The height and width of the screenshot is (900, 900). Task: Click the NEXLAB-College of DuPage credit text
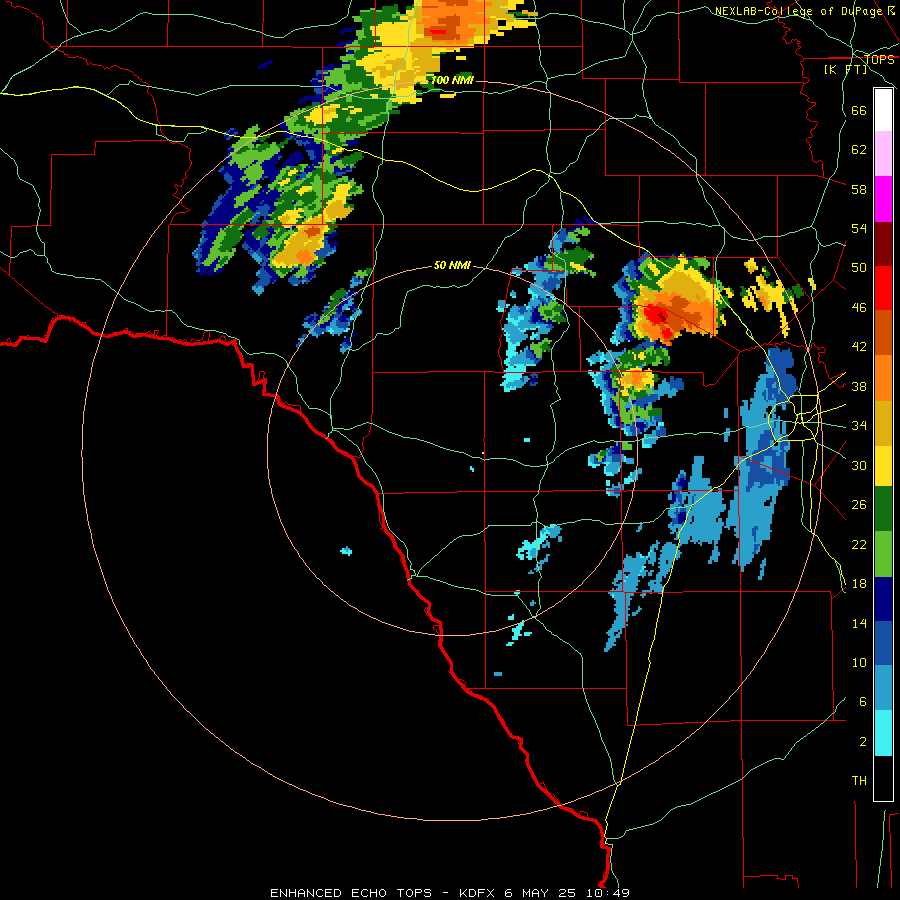(799, 11)
